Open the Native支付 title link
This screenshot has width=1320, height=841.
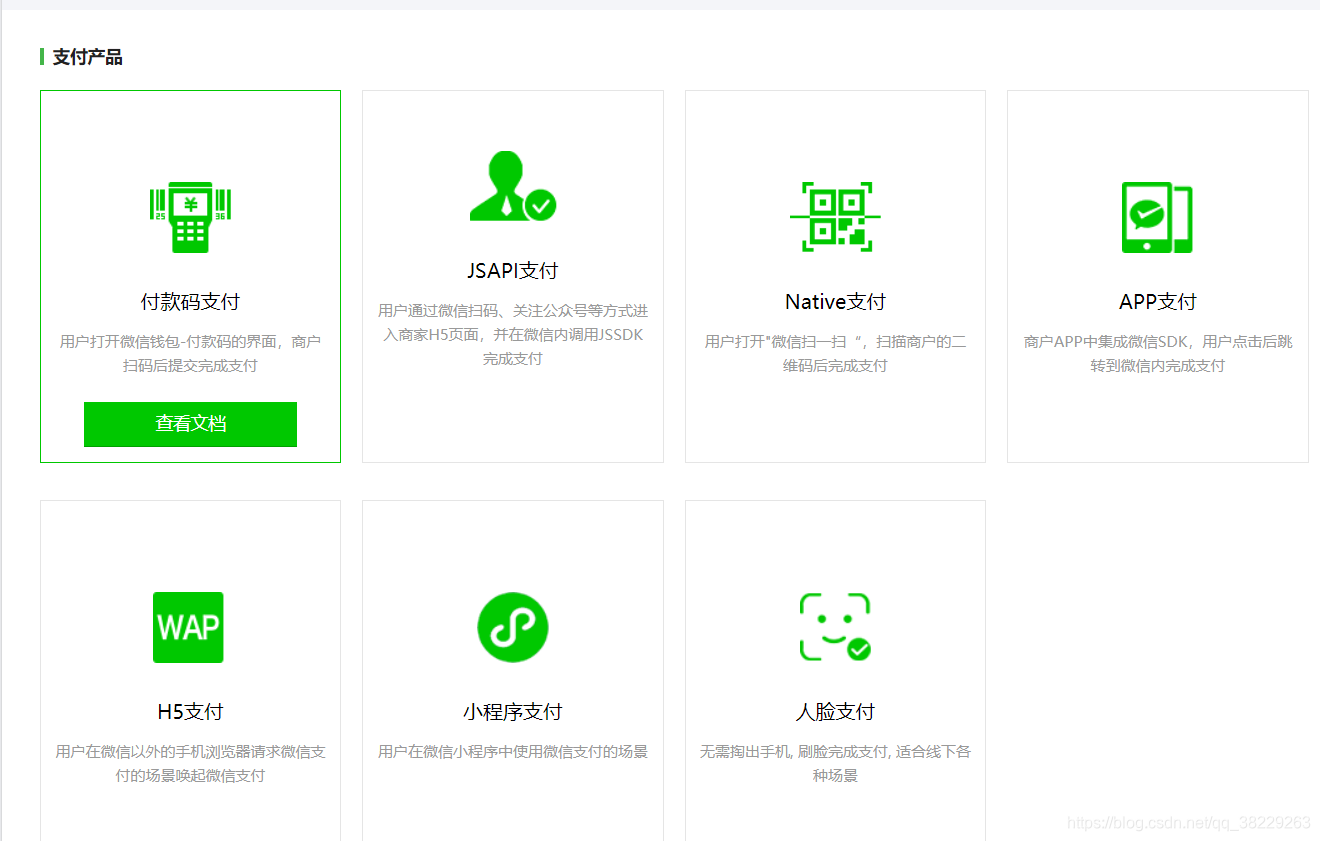tap(835, 302)
